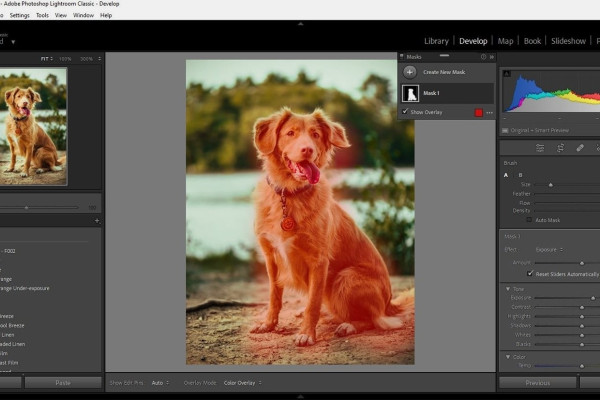Screen dimensions: 600x400
Task: Open the Settings menu
Action: (x=20, y=15)
